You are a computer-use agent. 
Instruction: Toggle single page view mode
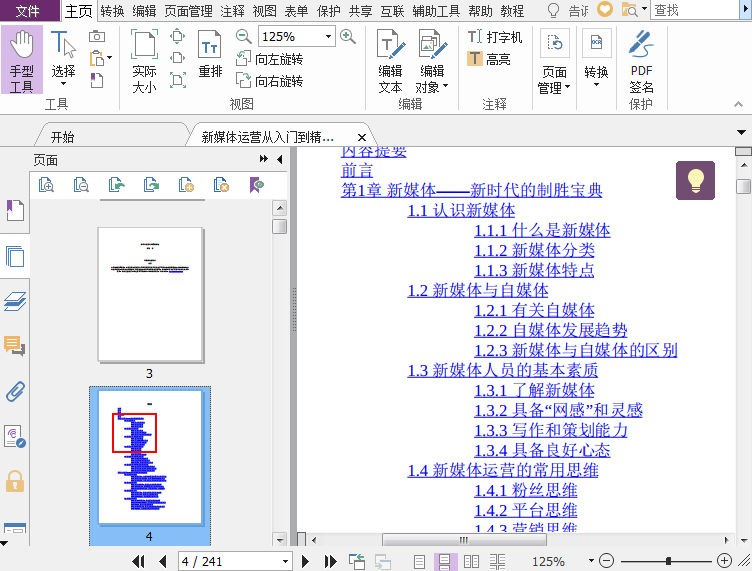click(x=419, y=561)
